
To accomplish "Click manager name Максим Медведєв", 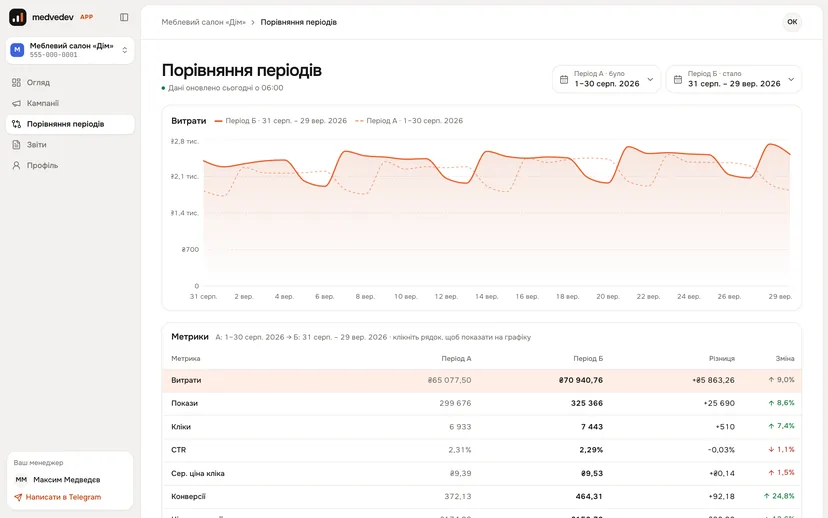I will [67, 480].
